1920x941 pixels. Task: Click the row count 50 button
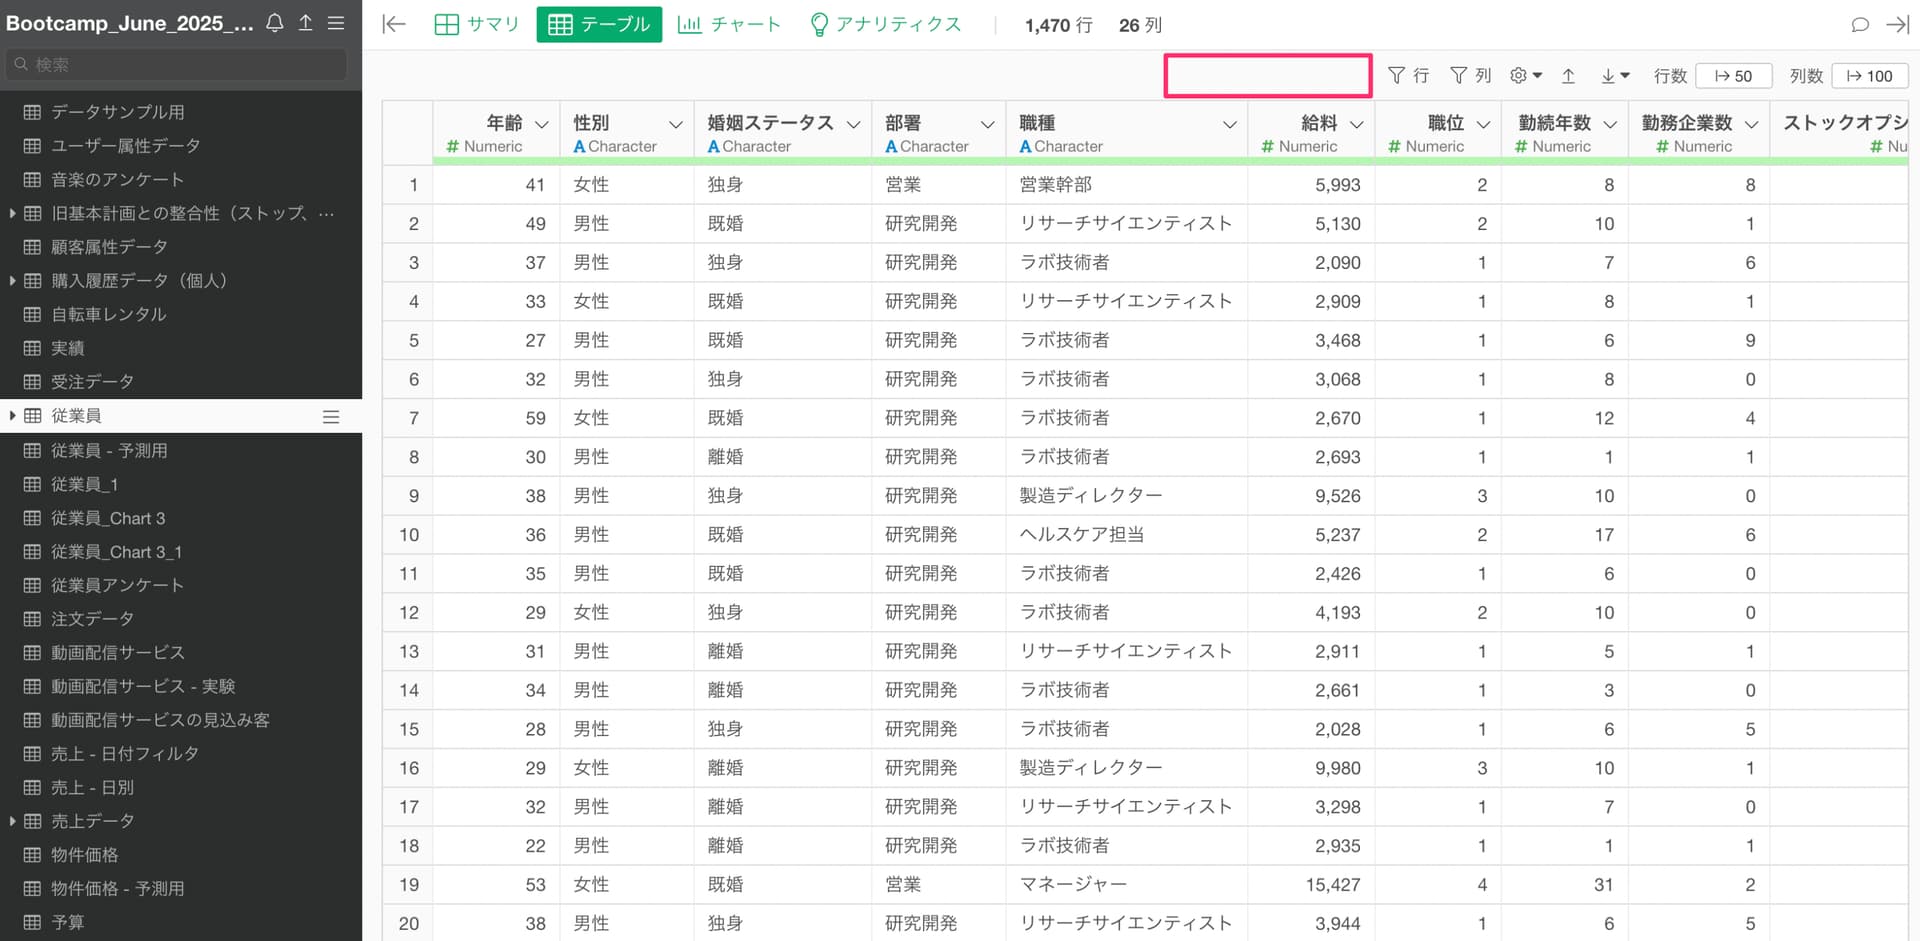1733,76
